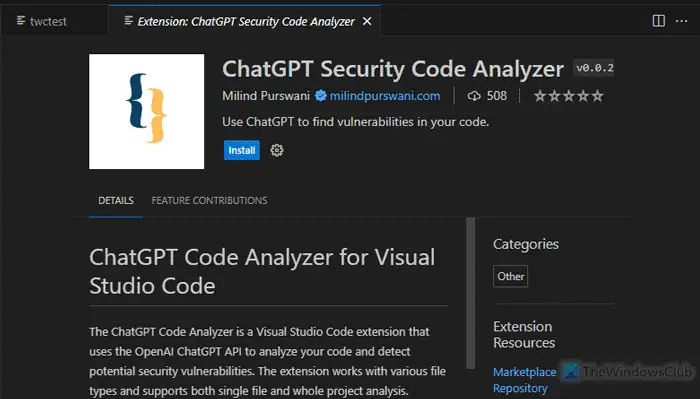Click the five-star rating
700x399 pixels.
569,96
